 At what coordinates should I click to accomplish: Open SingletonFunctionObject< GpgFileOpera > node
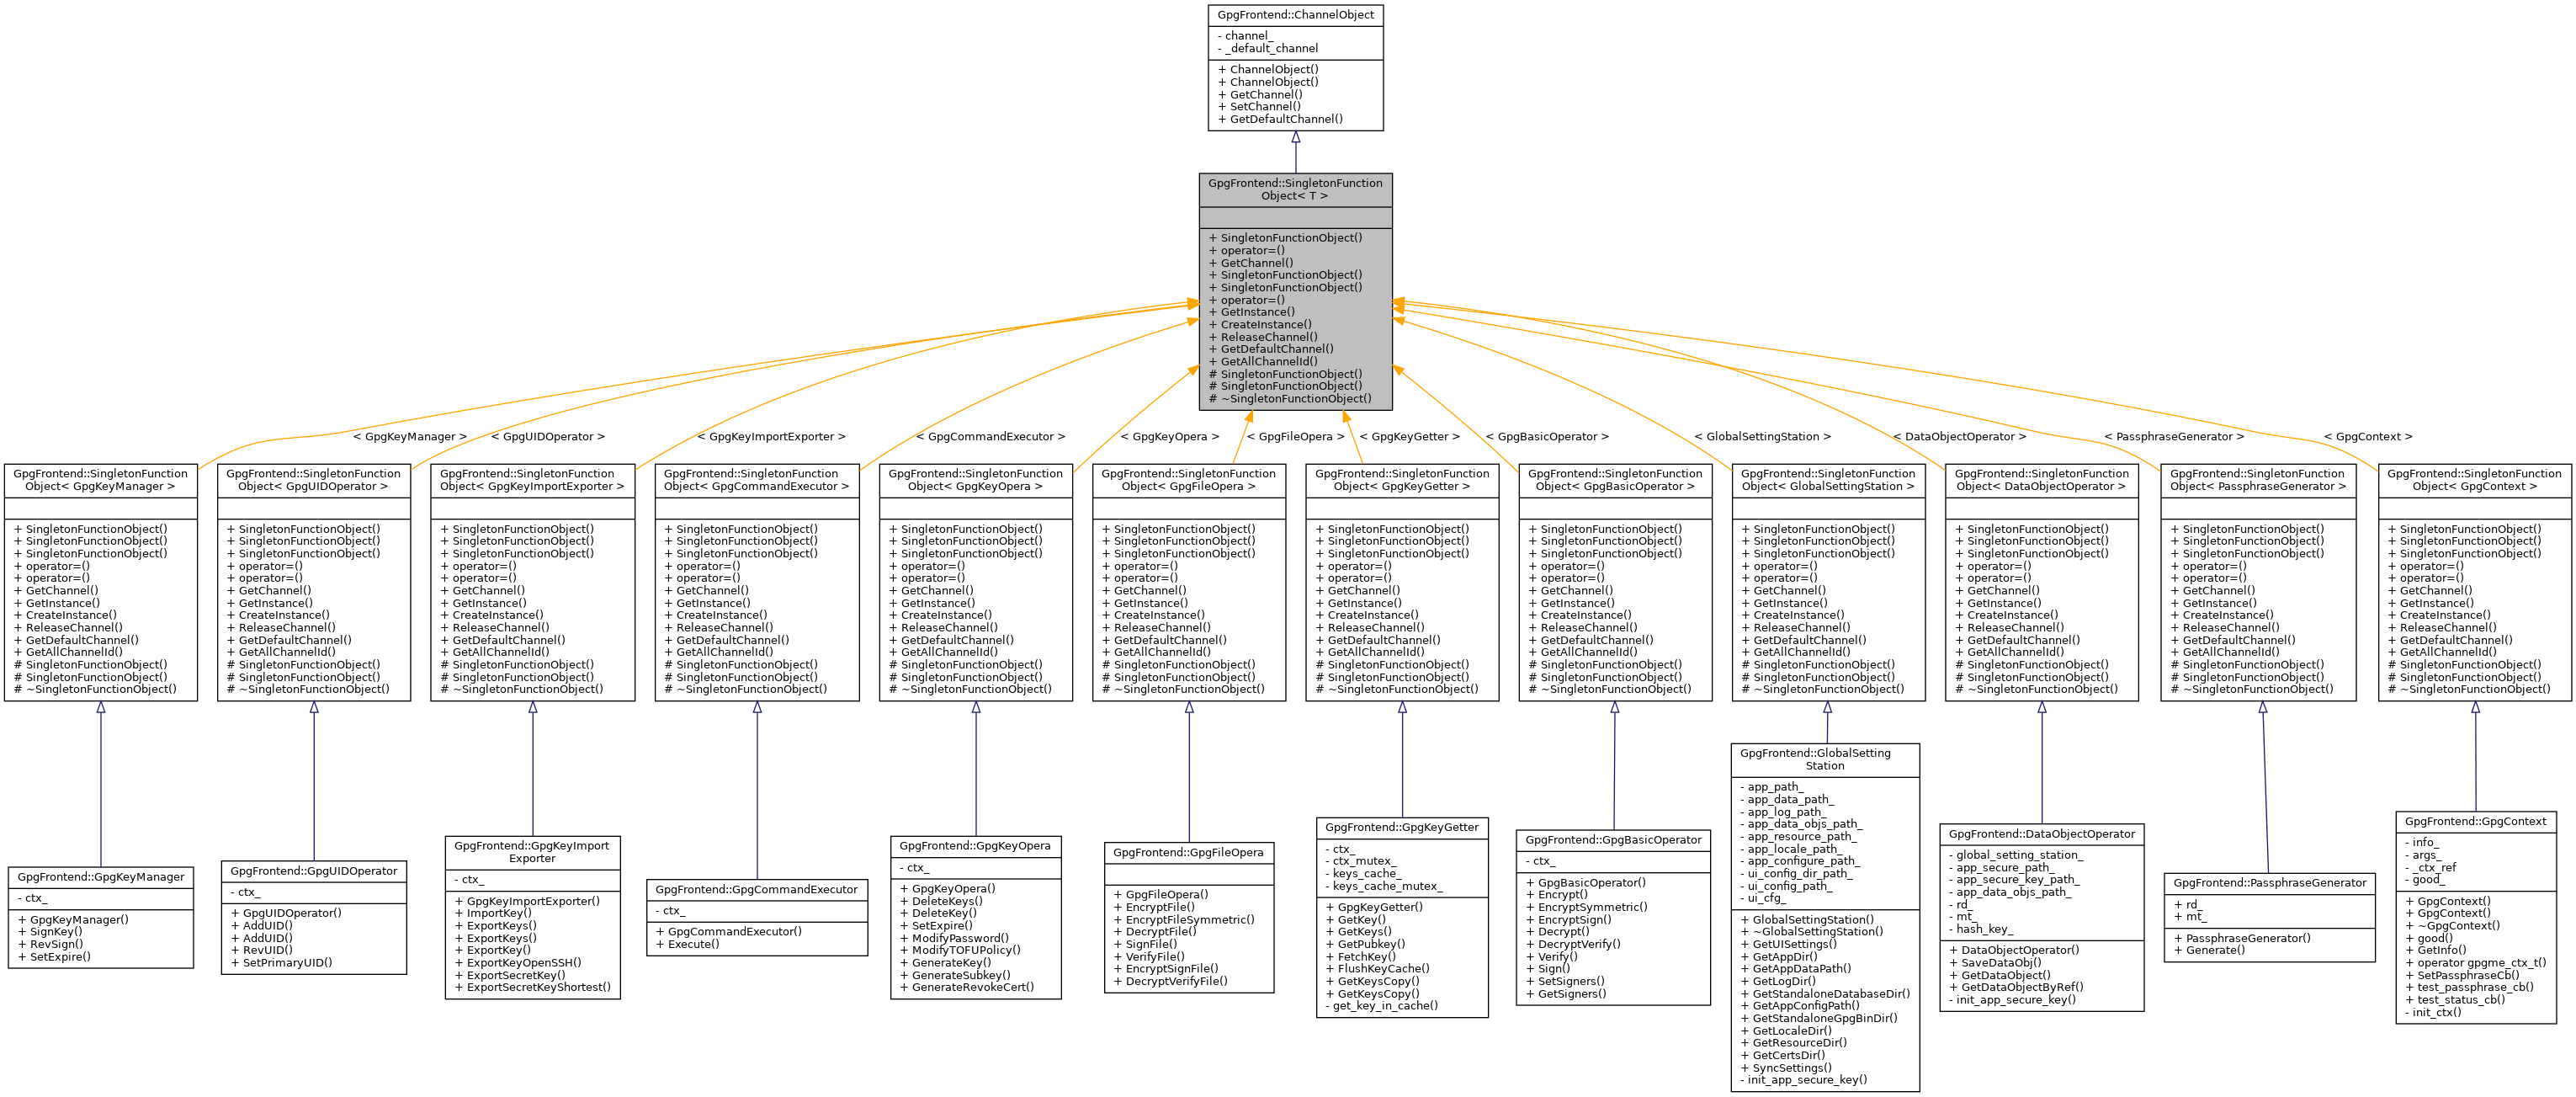click(1189, 582)
